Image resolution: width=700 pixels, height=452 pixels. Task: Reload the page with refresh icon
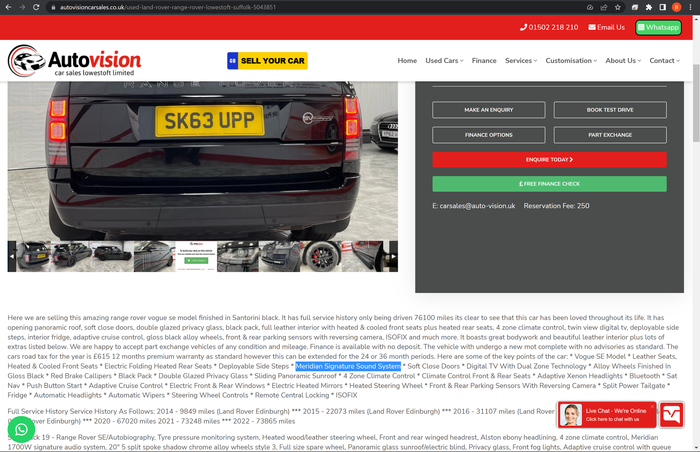[x=36, y=7]
